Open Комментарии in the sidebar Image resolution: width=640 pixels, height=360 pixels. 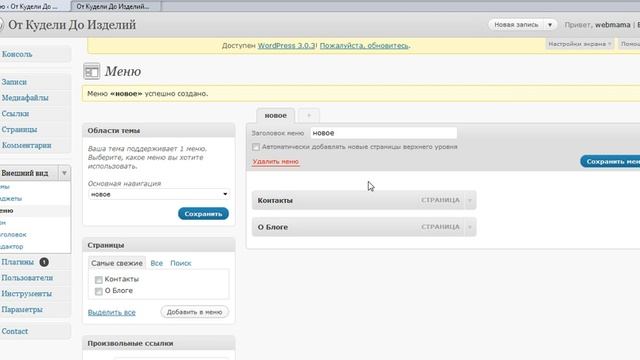(27, 145)
